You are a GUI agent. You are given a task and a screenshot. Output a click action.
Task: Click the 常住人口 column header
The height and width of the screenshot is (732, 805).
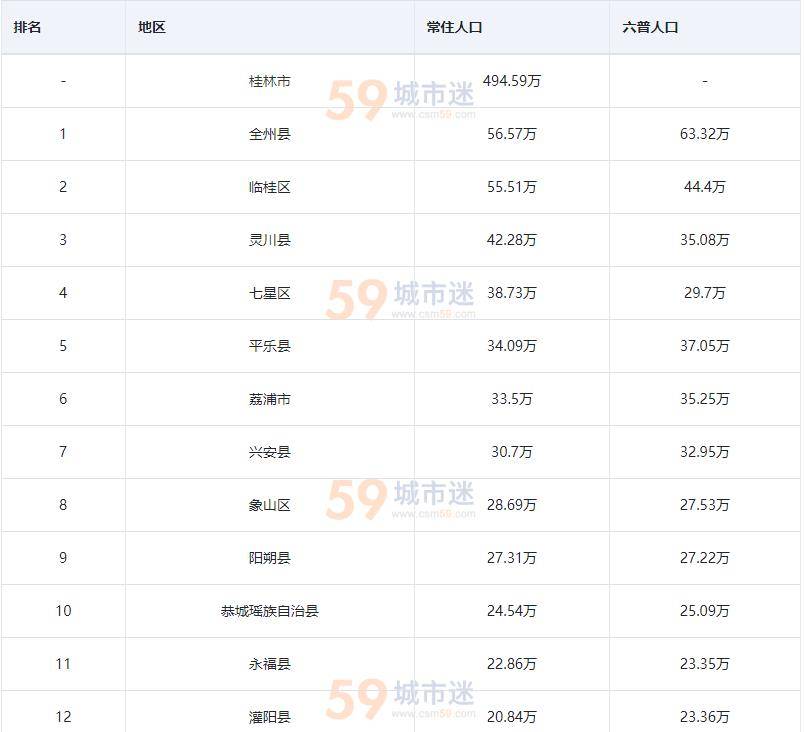(x=454, y=28)
